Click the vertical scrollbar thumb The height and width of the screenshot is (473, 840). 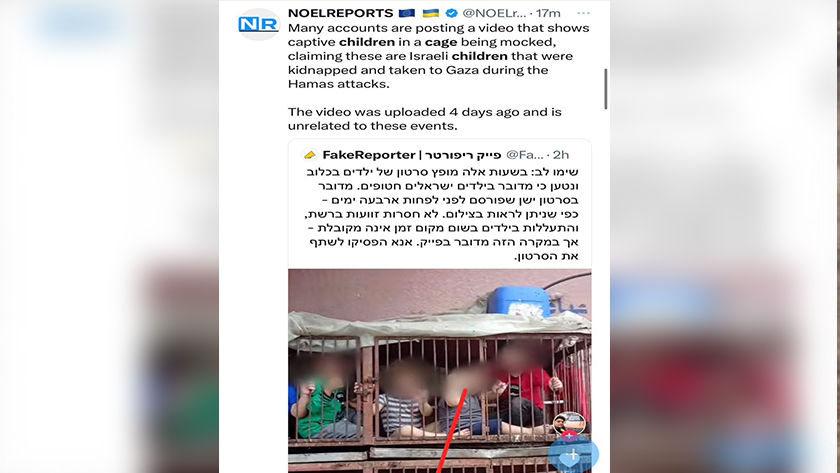[x=606, y=89]
